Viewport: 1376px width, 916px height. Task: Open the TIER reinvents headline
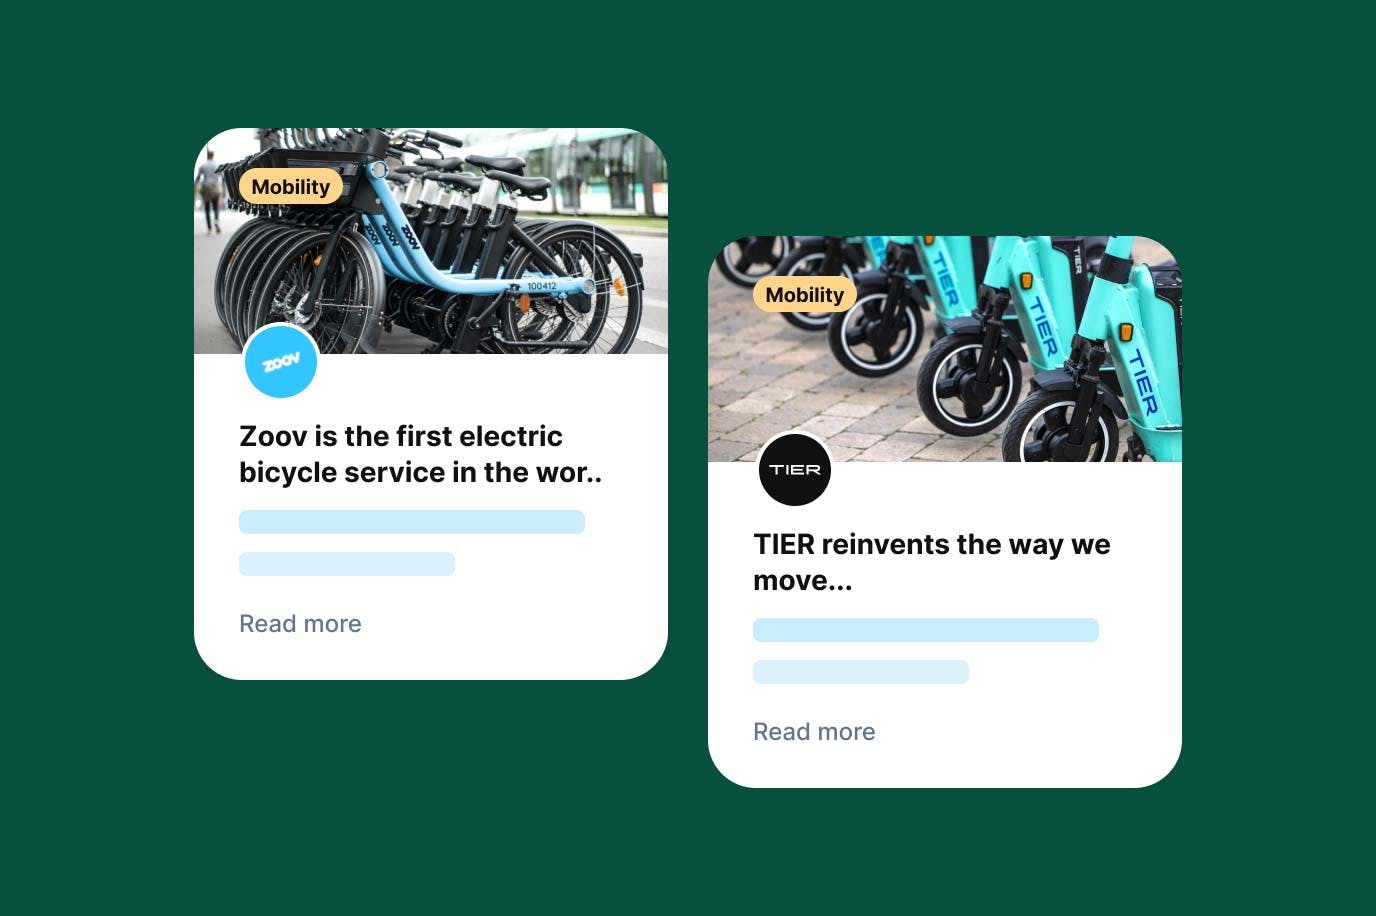(x=932, y=562)
